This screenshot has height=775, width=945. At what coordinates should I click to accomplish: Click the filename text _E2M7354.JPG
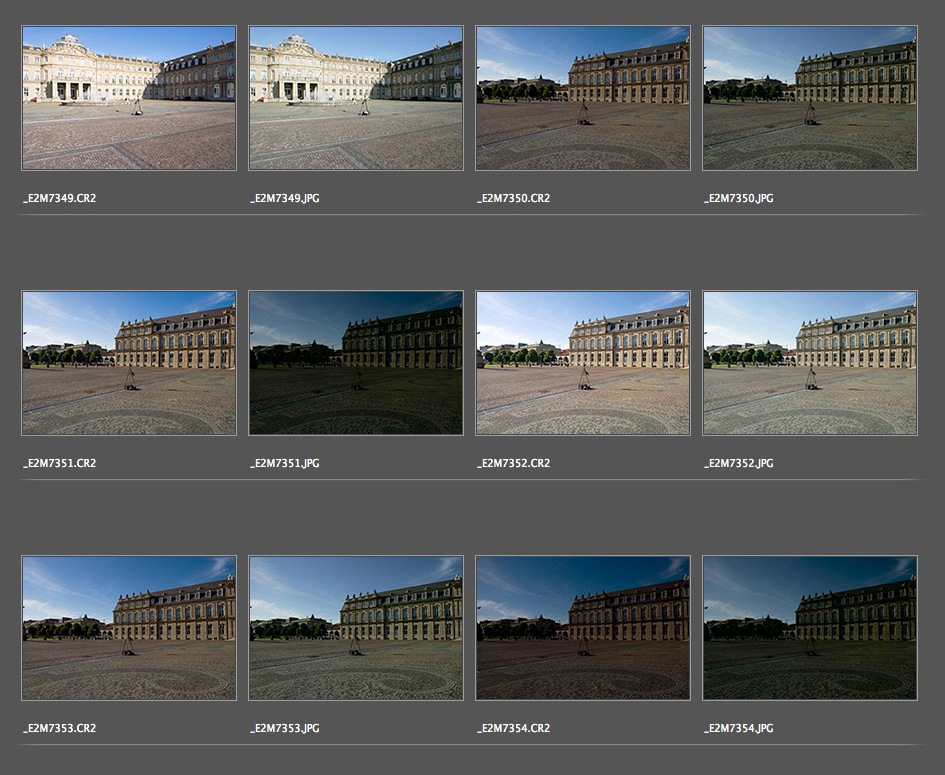pos(739,729)
